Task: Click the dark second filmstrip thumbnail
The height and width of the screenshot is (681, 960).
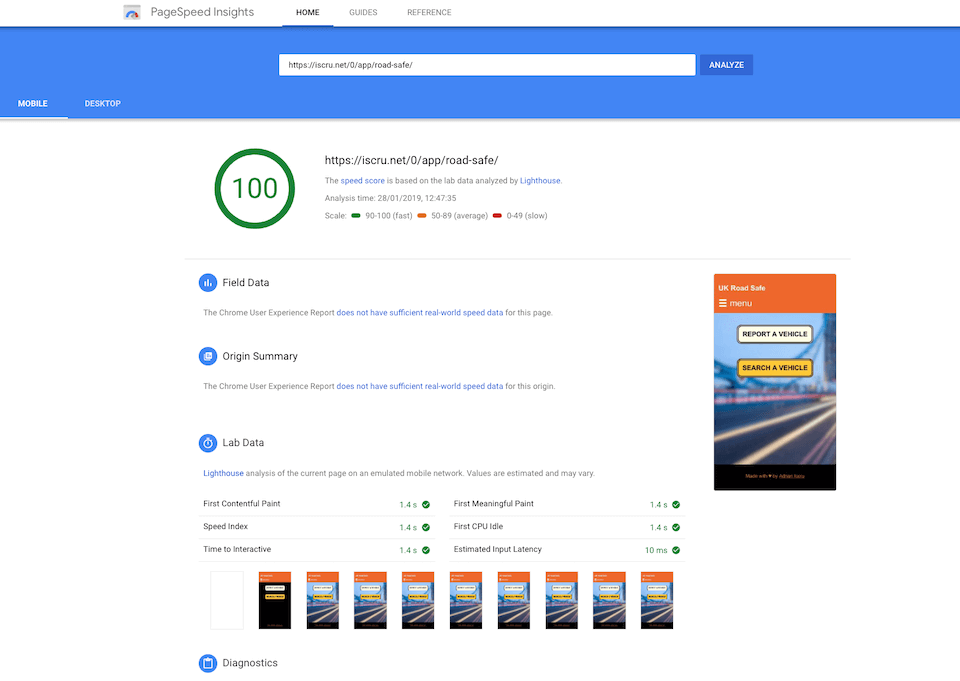Action: (275, 600)
